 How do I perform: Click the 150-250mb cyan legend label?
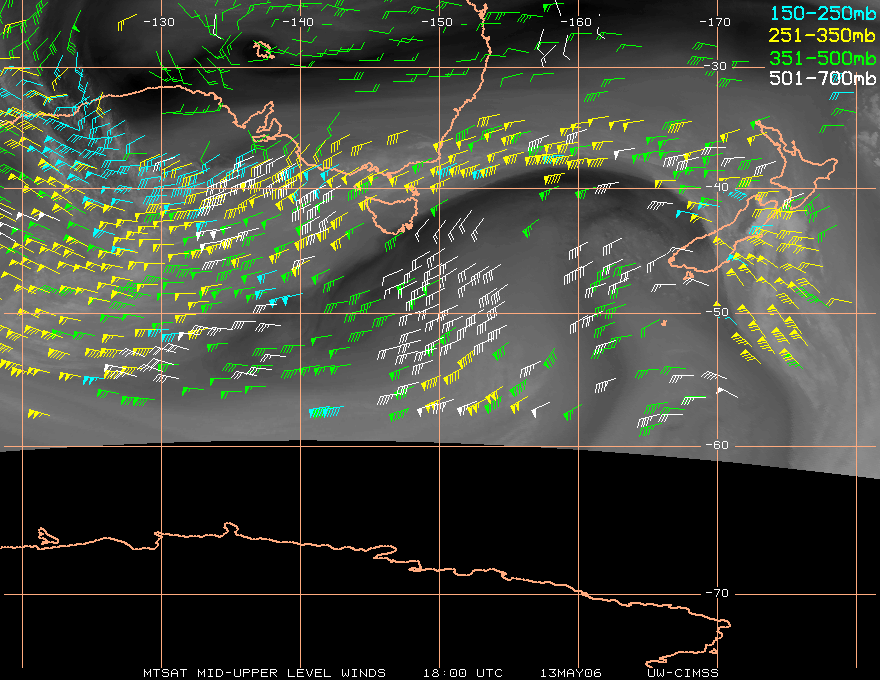[x=822, y=13]
